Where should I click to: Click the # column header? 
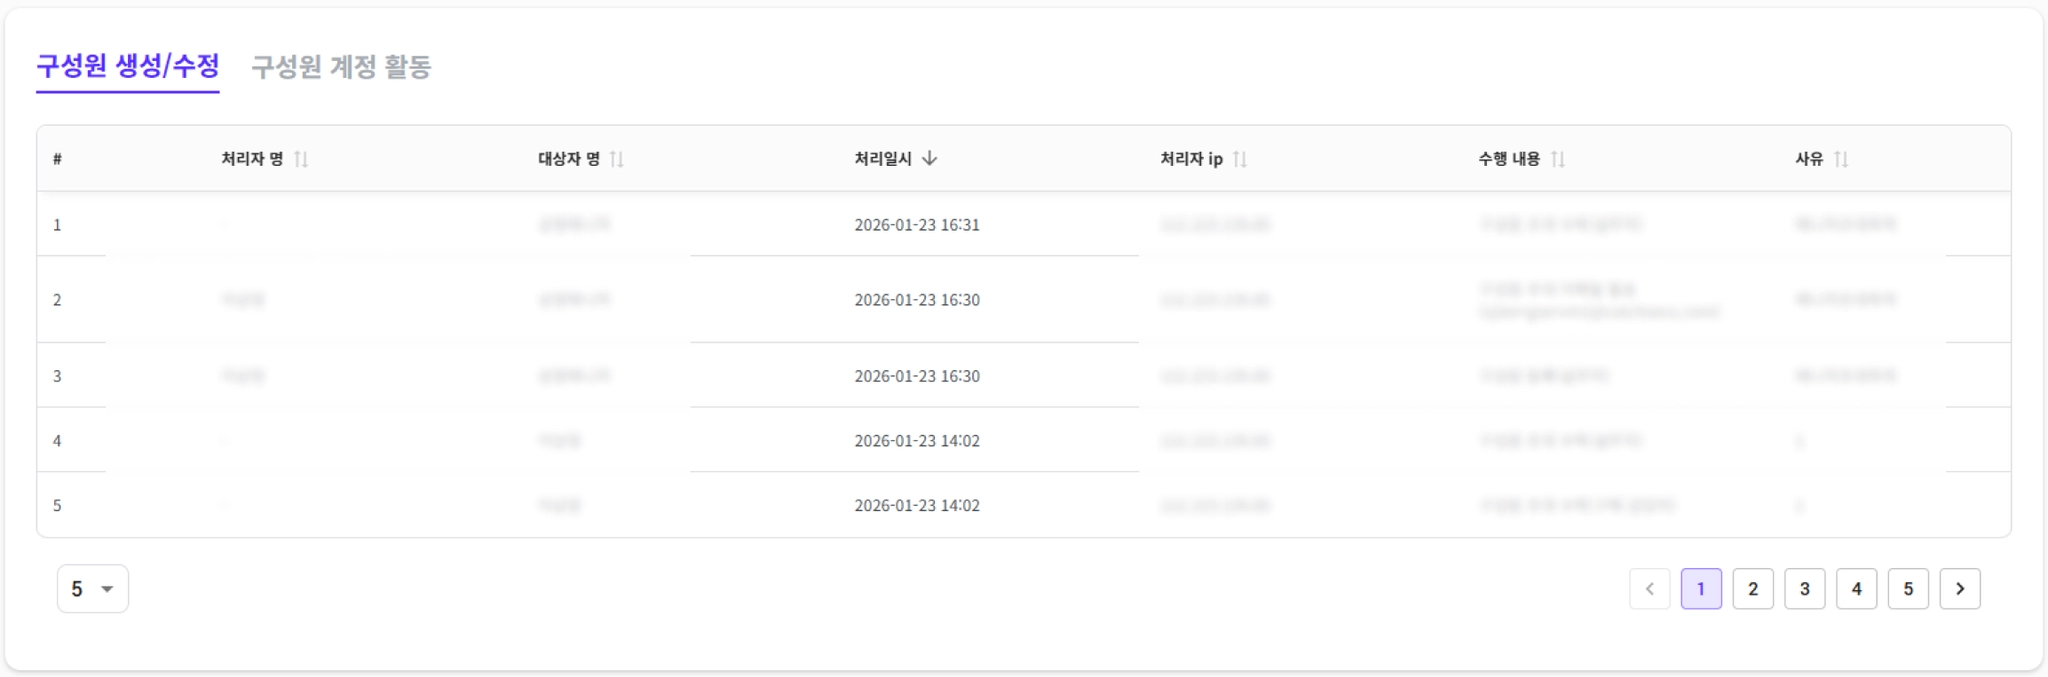(58, 159)
